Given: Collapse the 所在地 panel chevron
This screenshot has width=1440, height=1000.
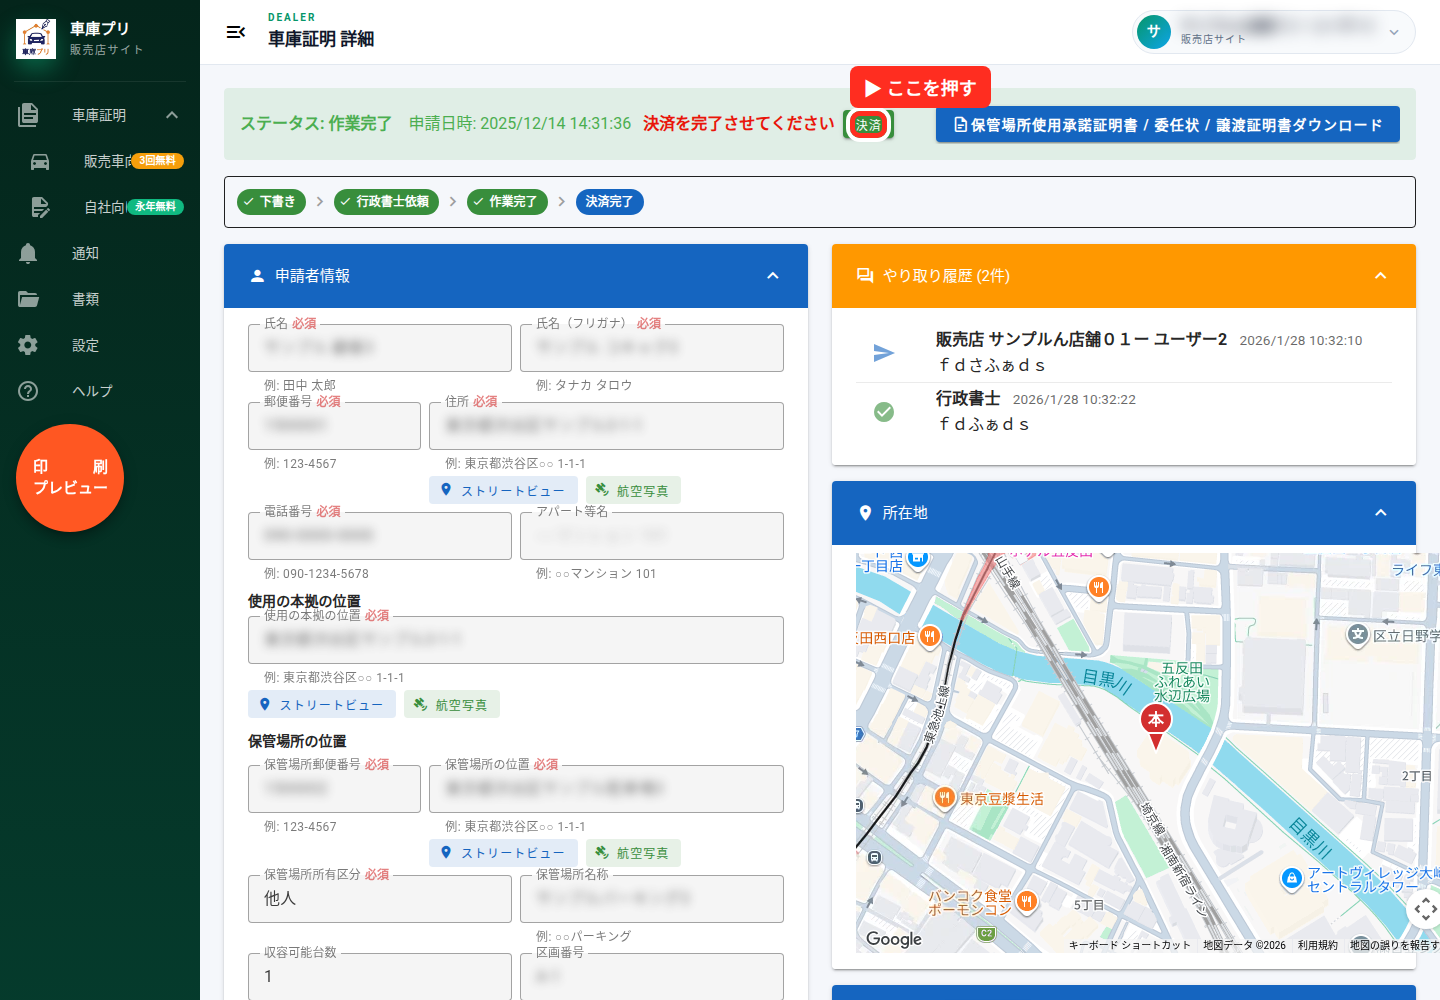Looking at the screenshot, I should pyautogui.click(x=1381, y=513).
